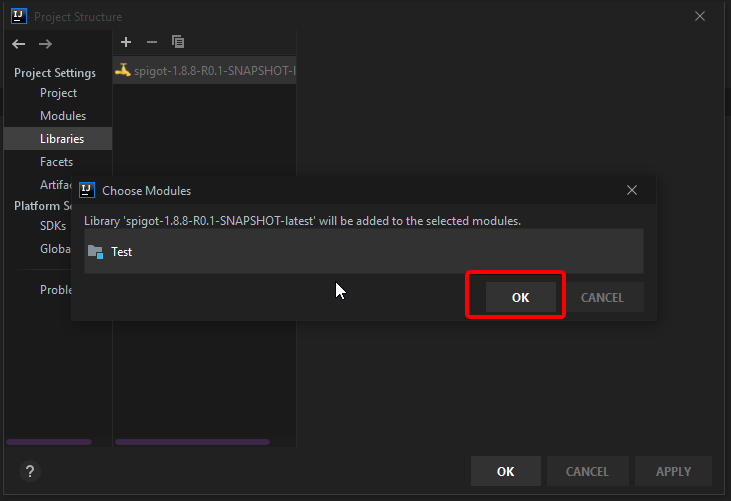Click the forward navigation arrow

(45, 44)
